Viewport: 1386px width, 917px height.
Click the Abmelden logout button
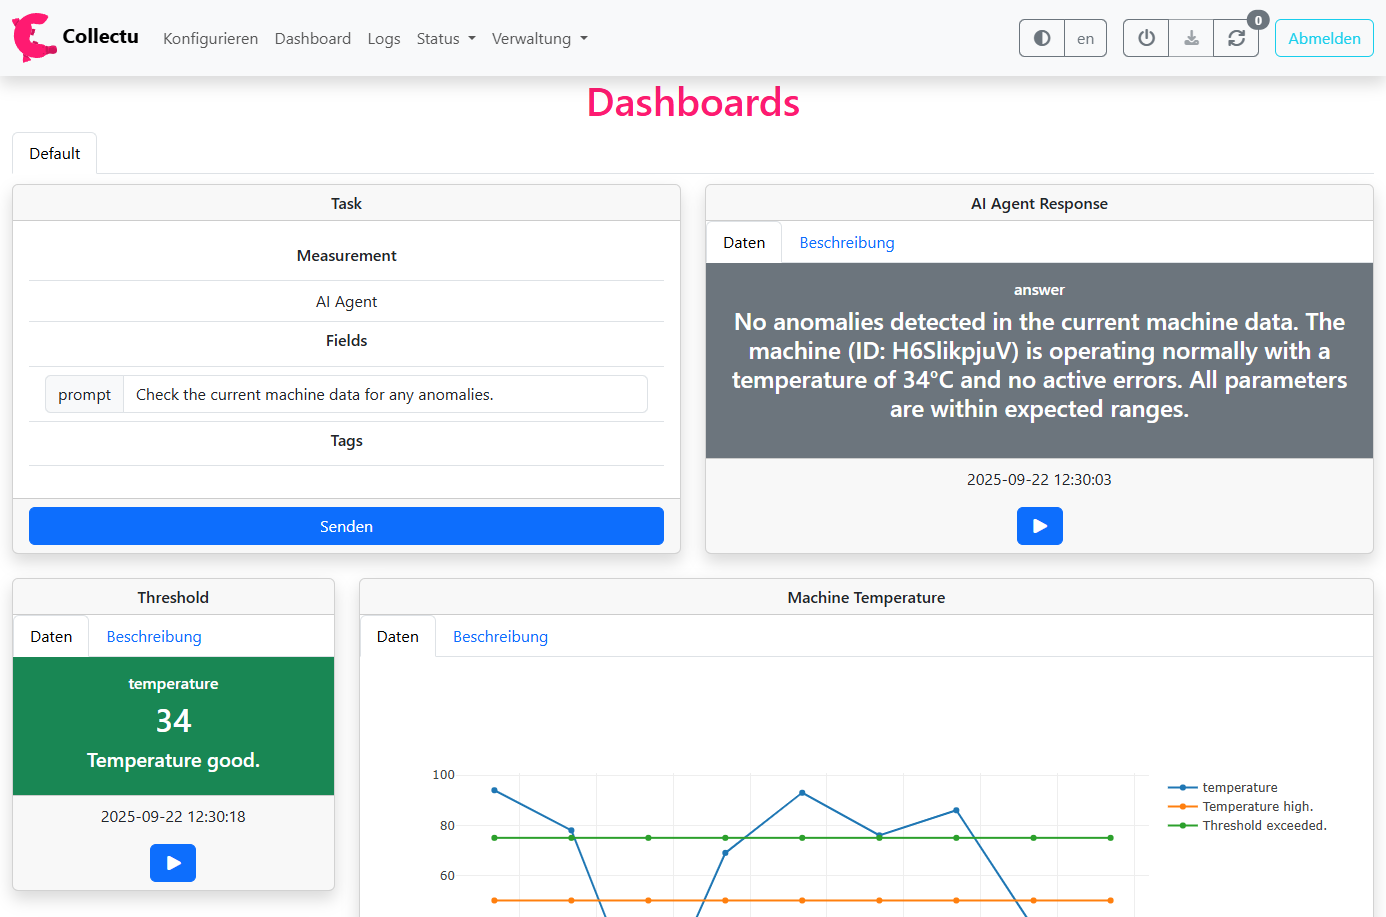tap(1323, 38)
